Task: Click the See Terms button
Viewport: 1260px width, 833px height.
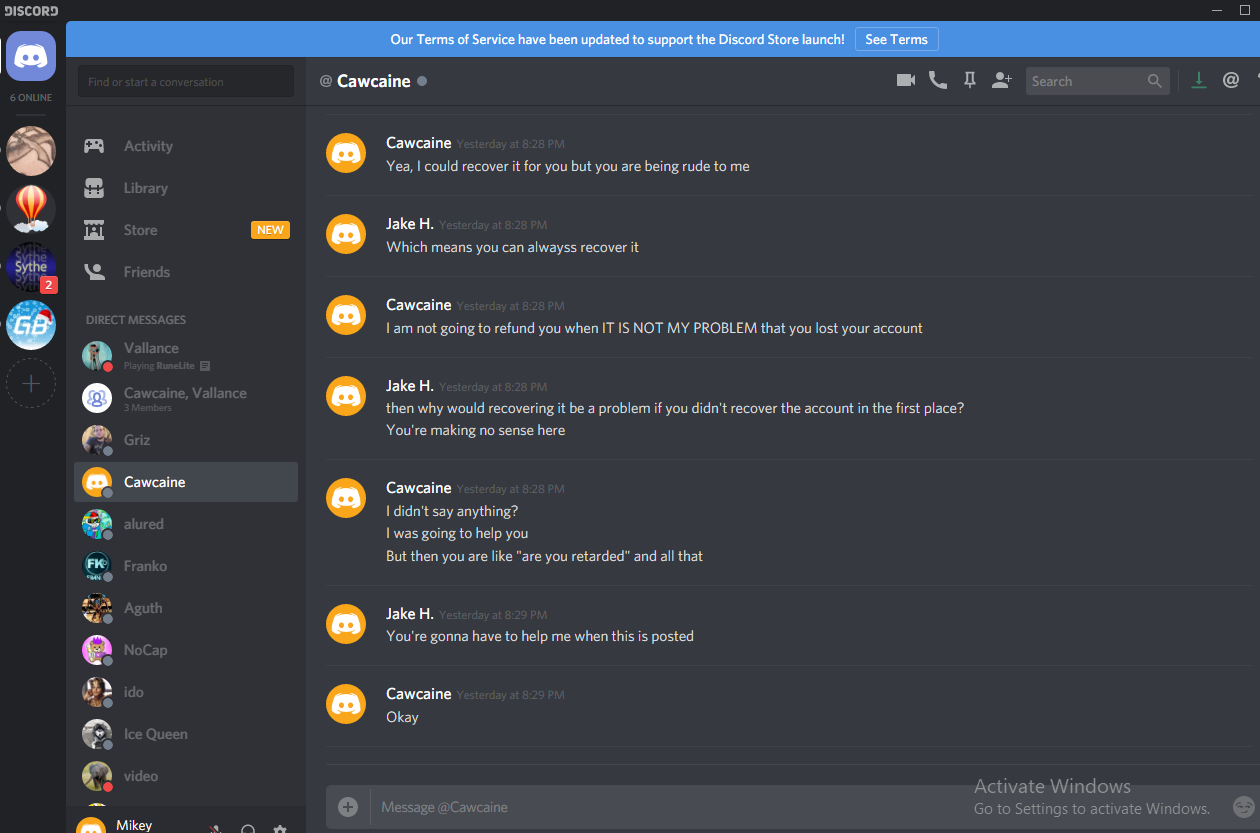Action: click(x=896, y=39)
